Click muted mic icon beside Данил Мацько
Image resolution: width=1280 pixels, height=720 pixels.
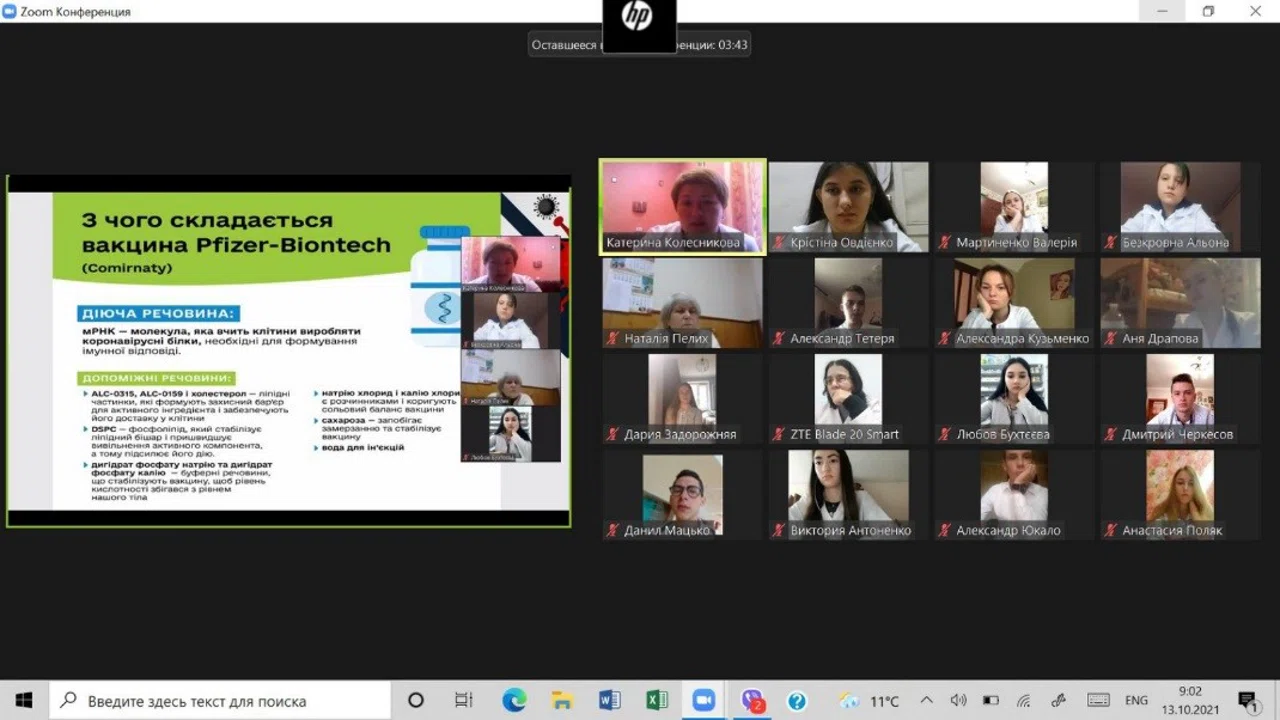(x=613, y=531)
